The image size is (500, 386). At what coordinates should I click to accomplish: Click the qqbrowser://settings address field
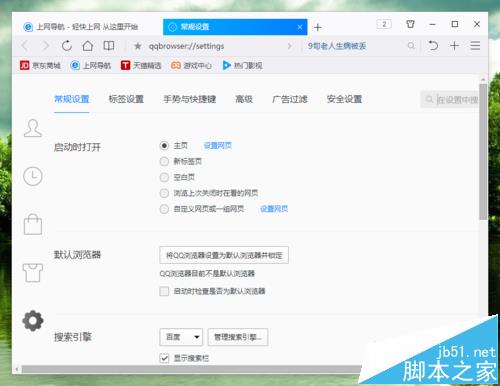pyautogui.click(x=213, y=46)
